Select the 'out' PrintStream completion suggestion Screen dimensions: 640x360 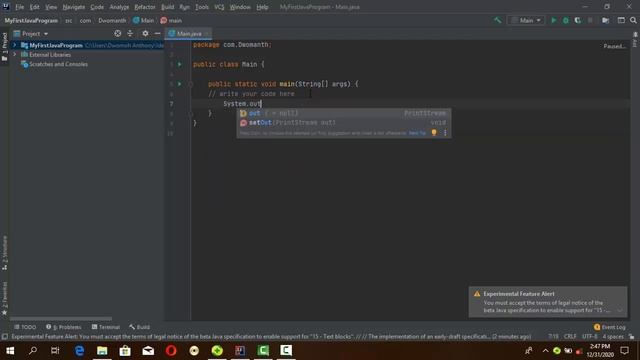click(x=344, y=113)
